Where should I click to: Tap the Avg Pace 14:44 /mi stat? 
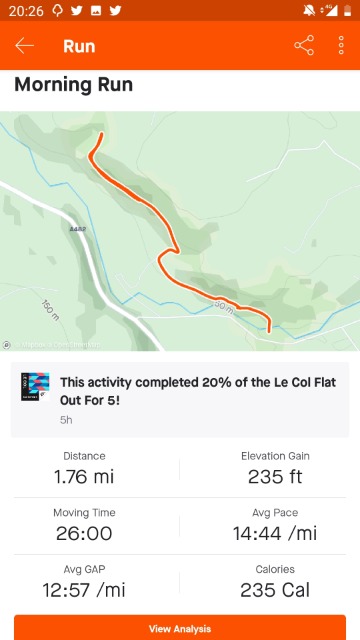(x=275, y=525)
